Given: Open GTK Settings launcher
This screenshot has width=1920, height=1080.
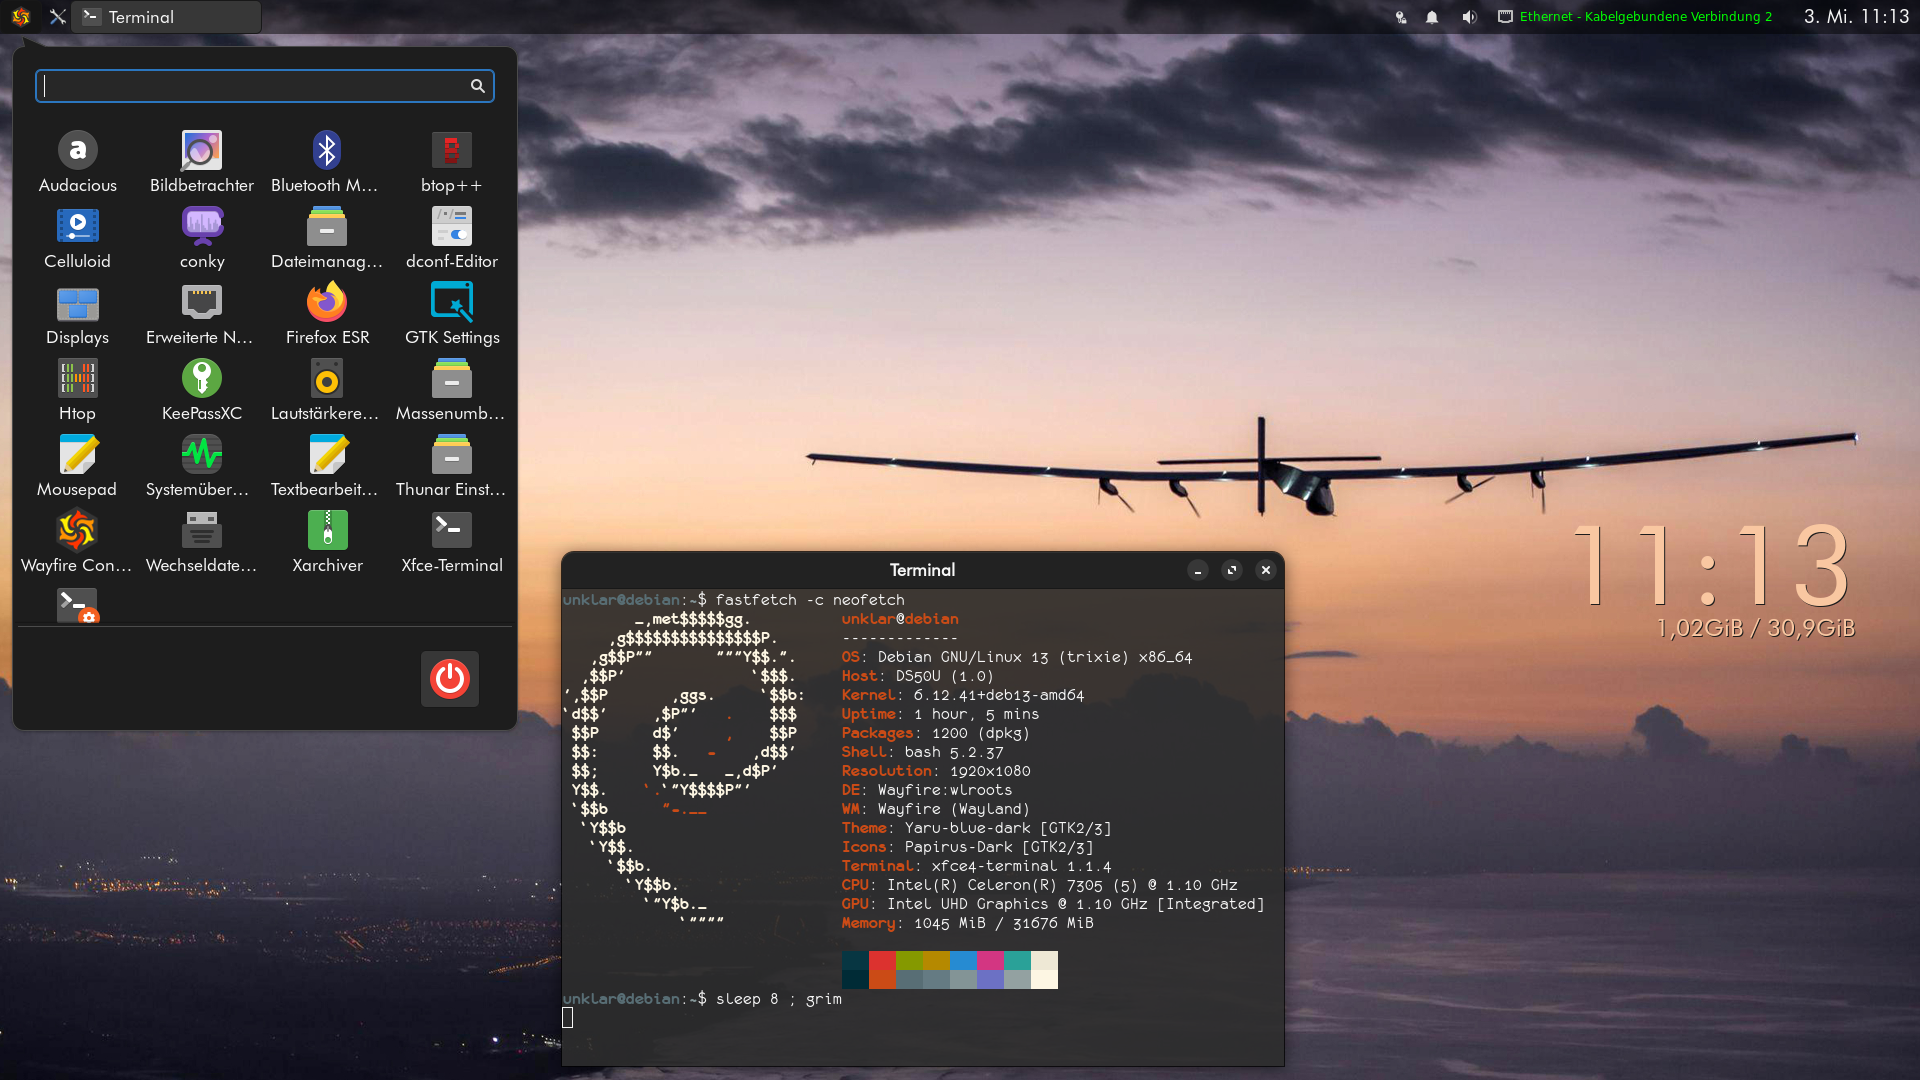Looking at the screenshot, I should 451,303.
